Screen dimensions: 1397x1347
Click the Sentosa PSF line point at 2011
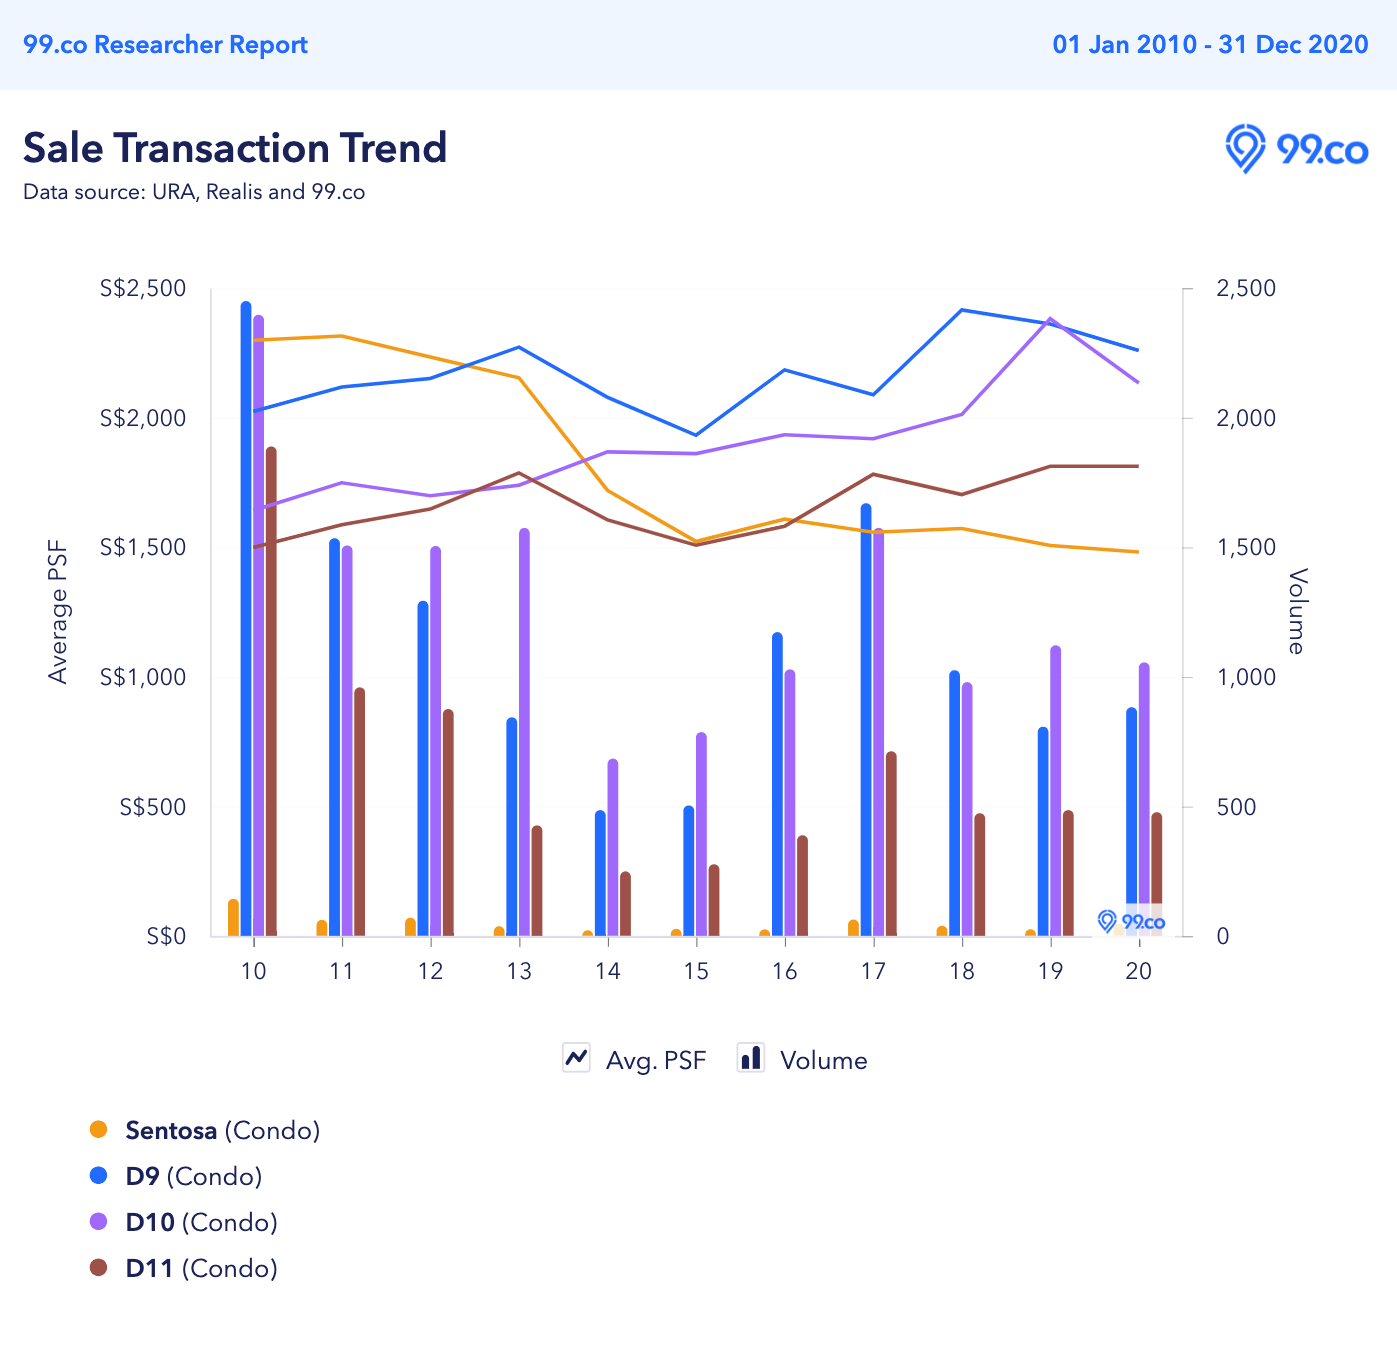pyautogui.click(x=342, y=336)
